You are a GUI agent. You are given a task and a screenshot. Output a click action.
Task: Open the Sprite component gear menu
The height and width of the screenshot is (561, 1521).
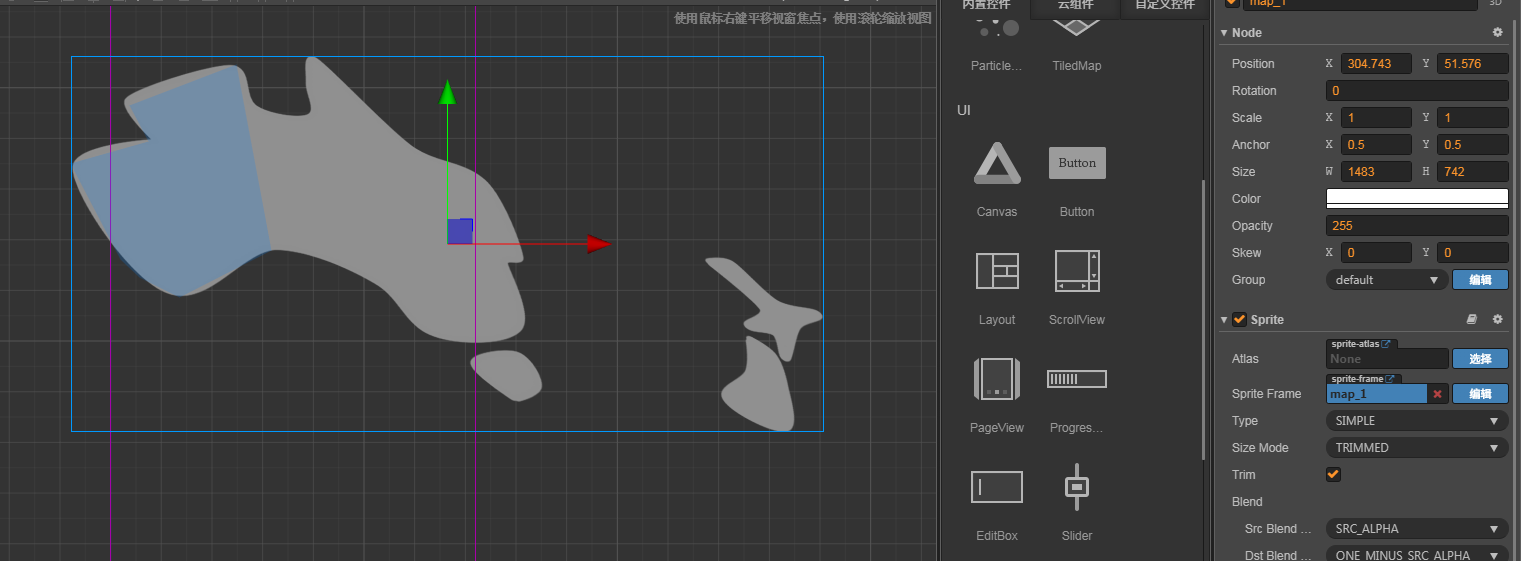point(1497,319)
